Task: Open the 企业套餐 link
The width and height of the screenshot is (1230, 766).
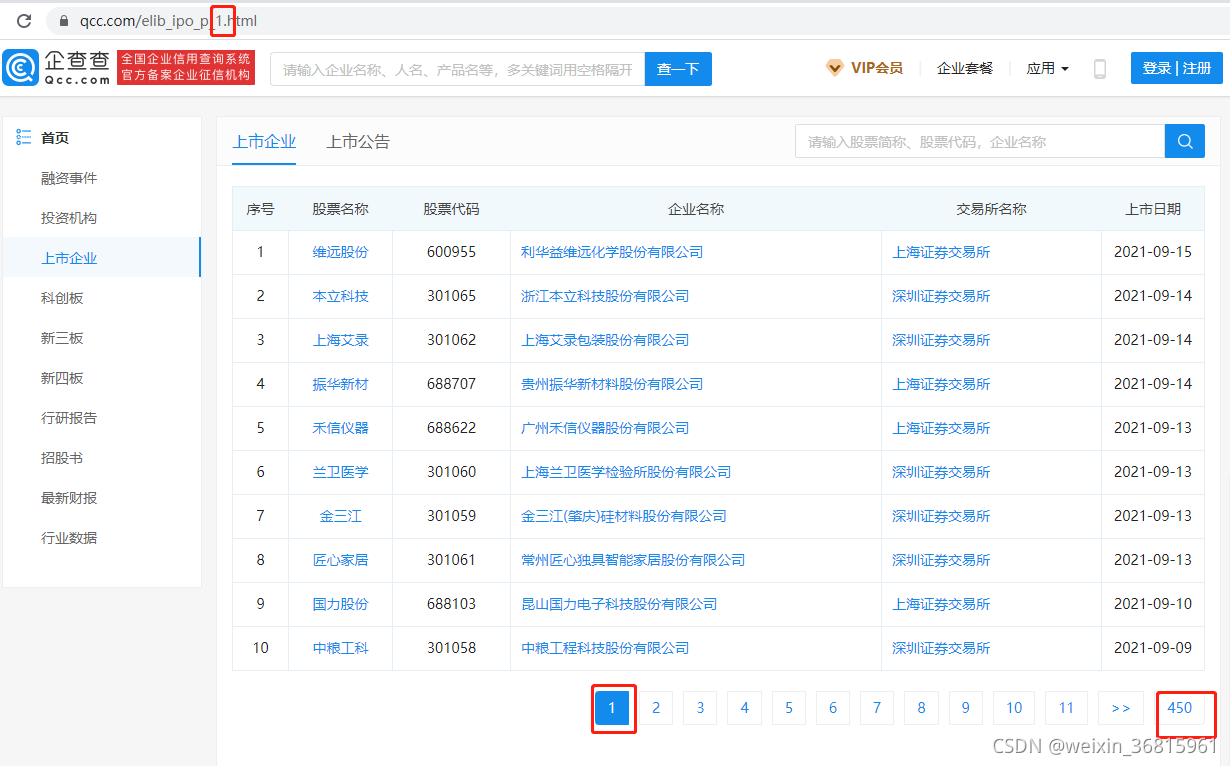Action: click(965, 68)
